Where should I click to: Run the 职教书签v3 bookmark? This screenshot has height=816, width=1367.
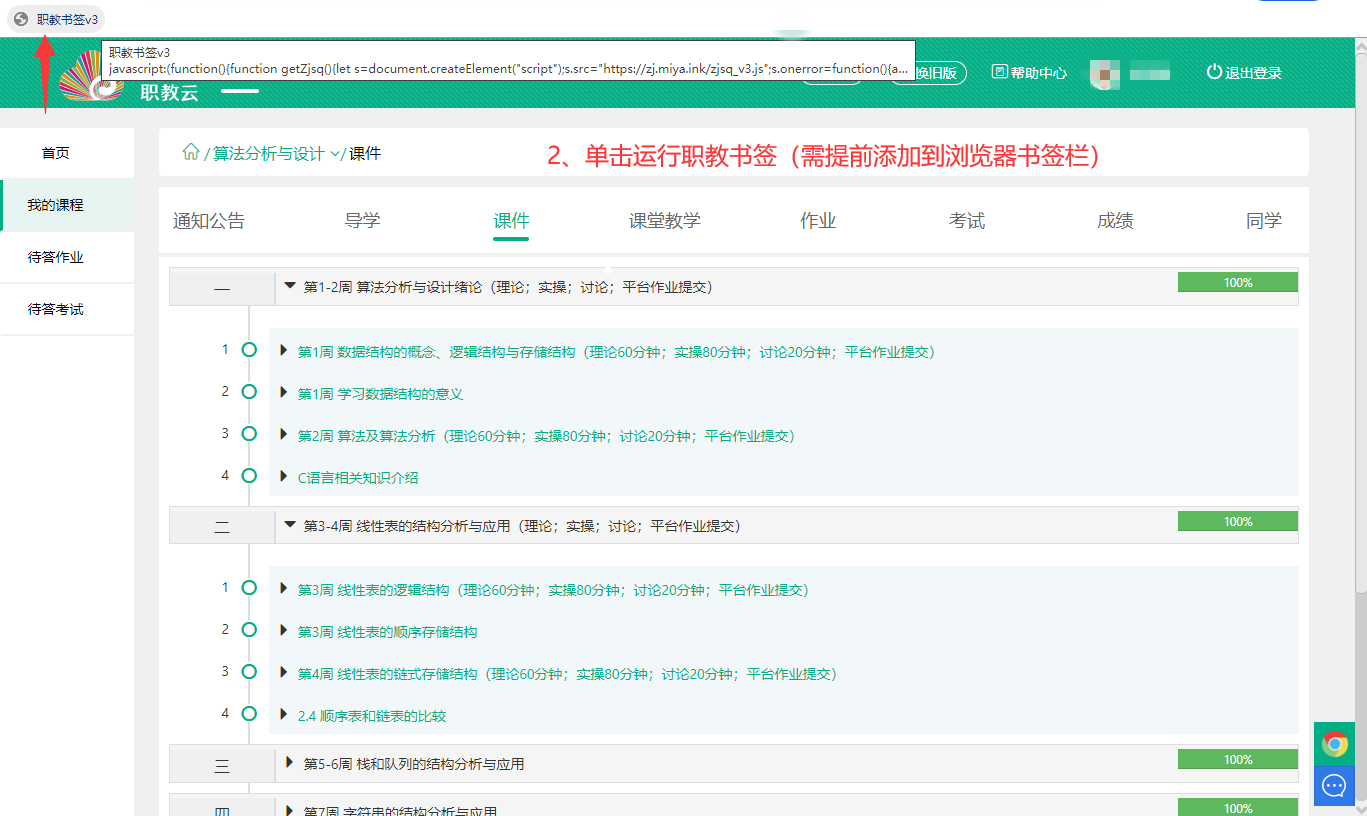[x=56, y=19]
